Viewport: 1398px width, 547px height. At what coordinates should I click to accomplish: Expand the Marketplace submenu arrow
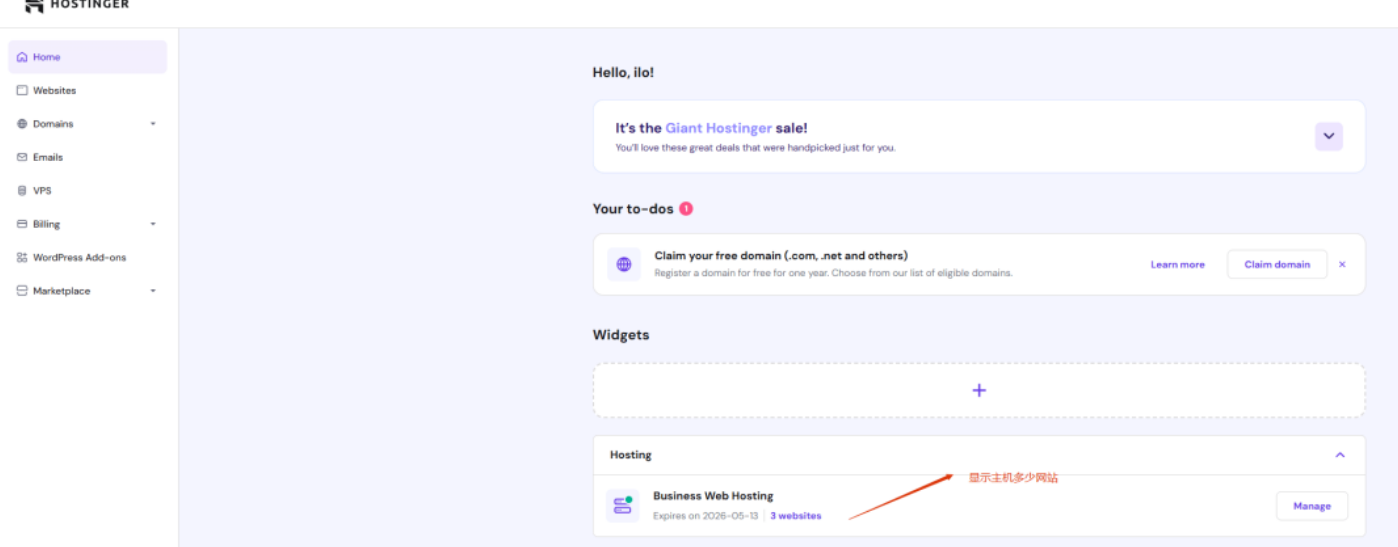coord(153,291)
